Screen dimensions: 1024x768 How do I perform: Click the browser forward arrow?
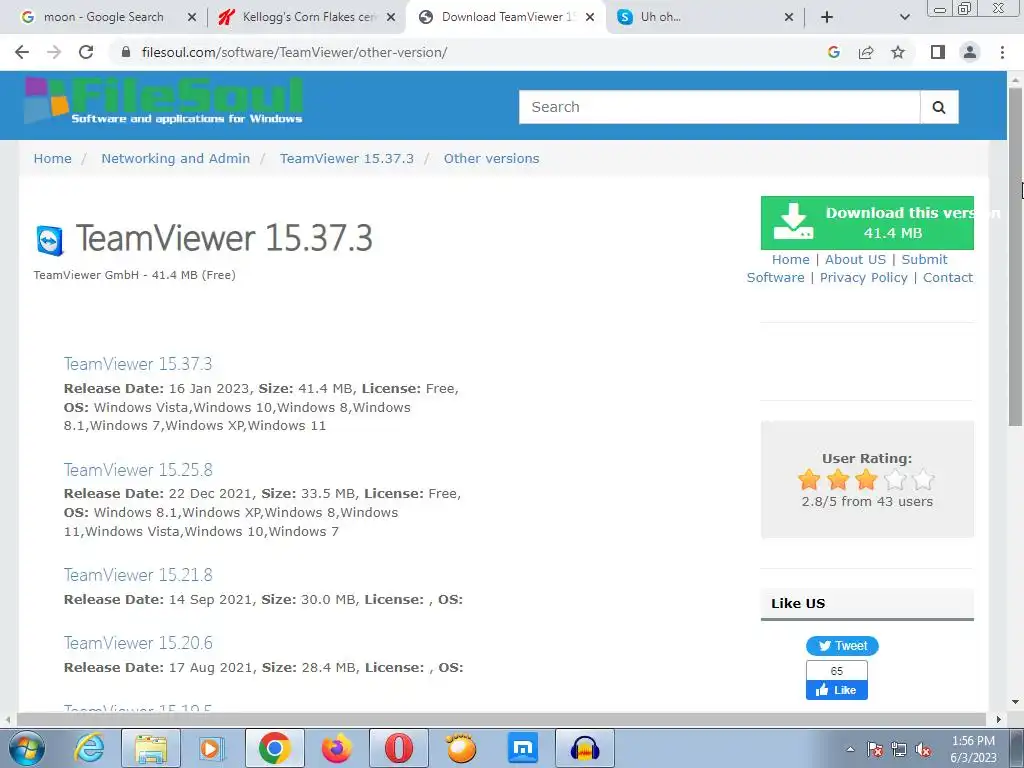pyautogui.click(x=54, y=52)
